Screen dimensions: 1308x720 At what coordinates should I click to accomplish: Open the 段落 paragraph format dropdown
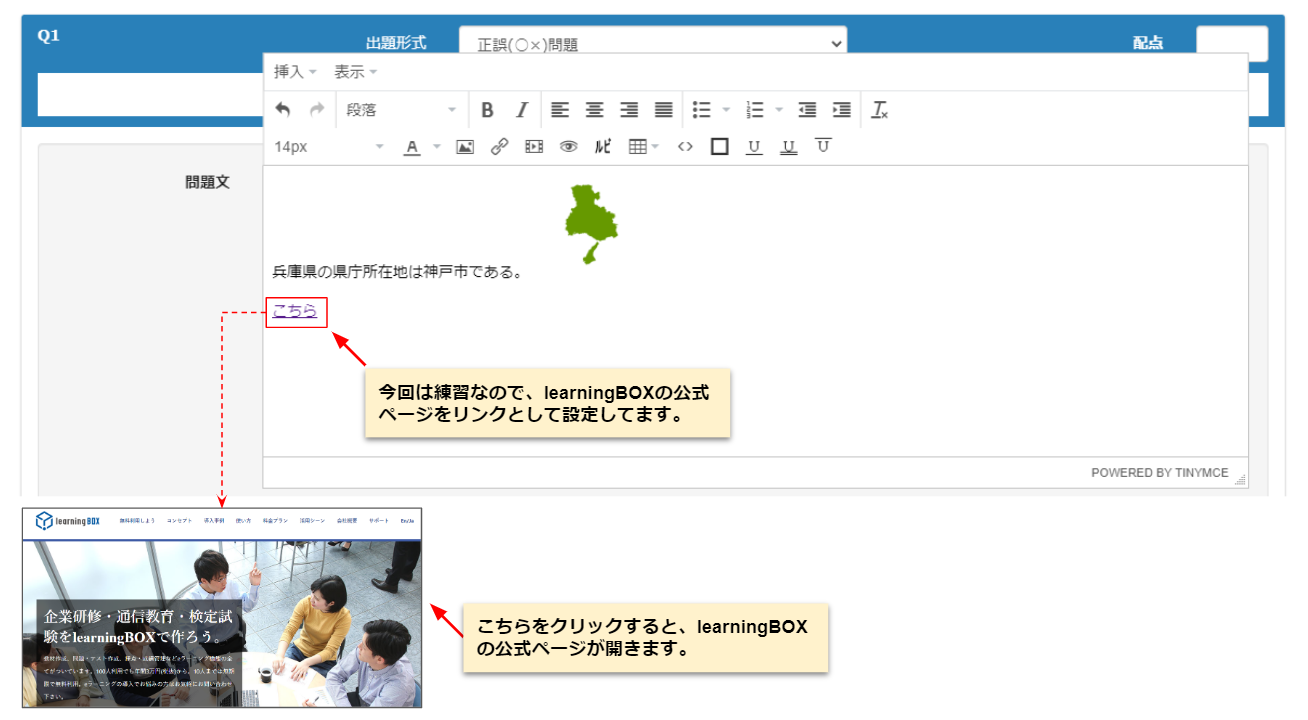pos(400,110)
